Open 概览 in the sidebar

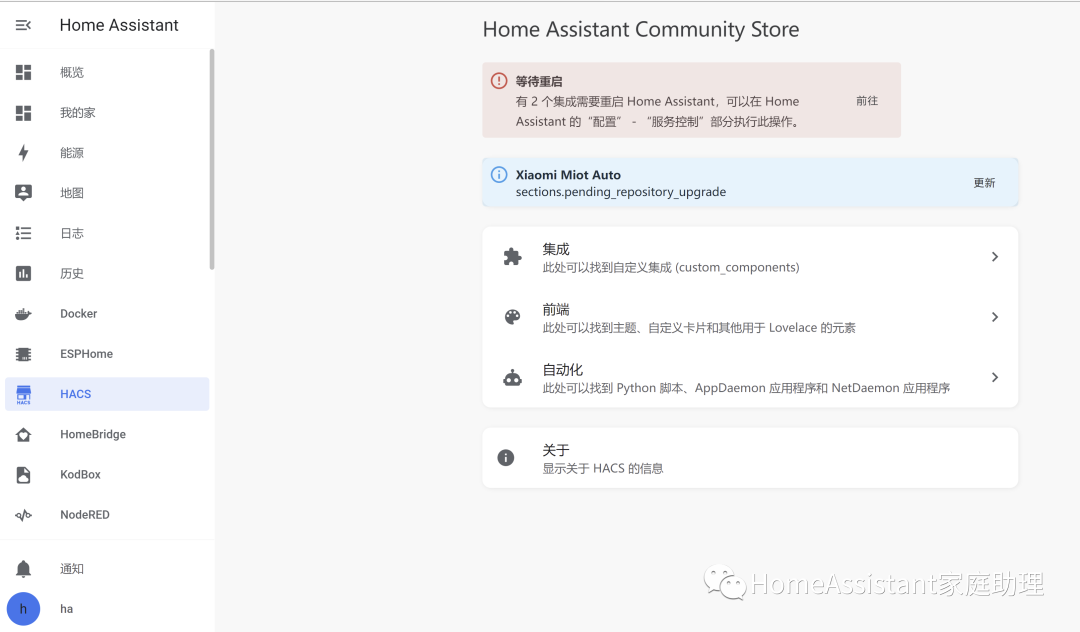click(x=107, y=72)
